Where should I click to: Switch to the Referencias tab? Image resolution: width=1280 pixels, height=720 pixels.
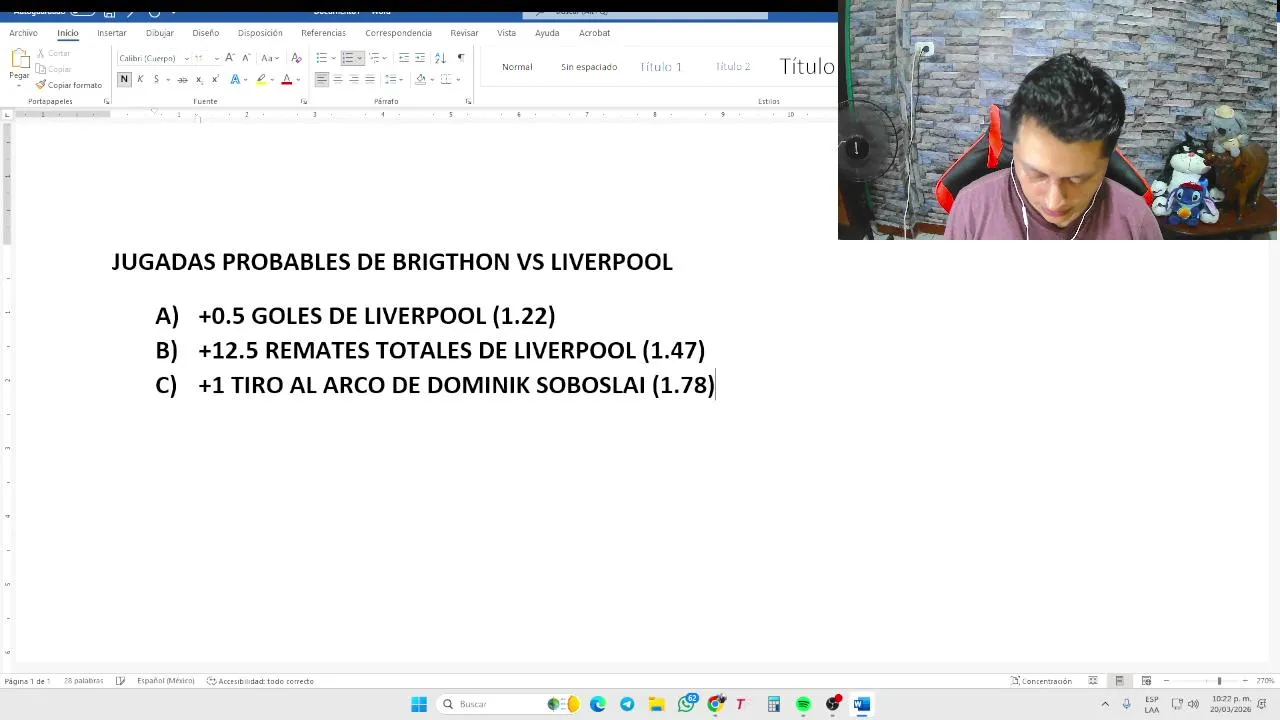click(323, 33)
